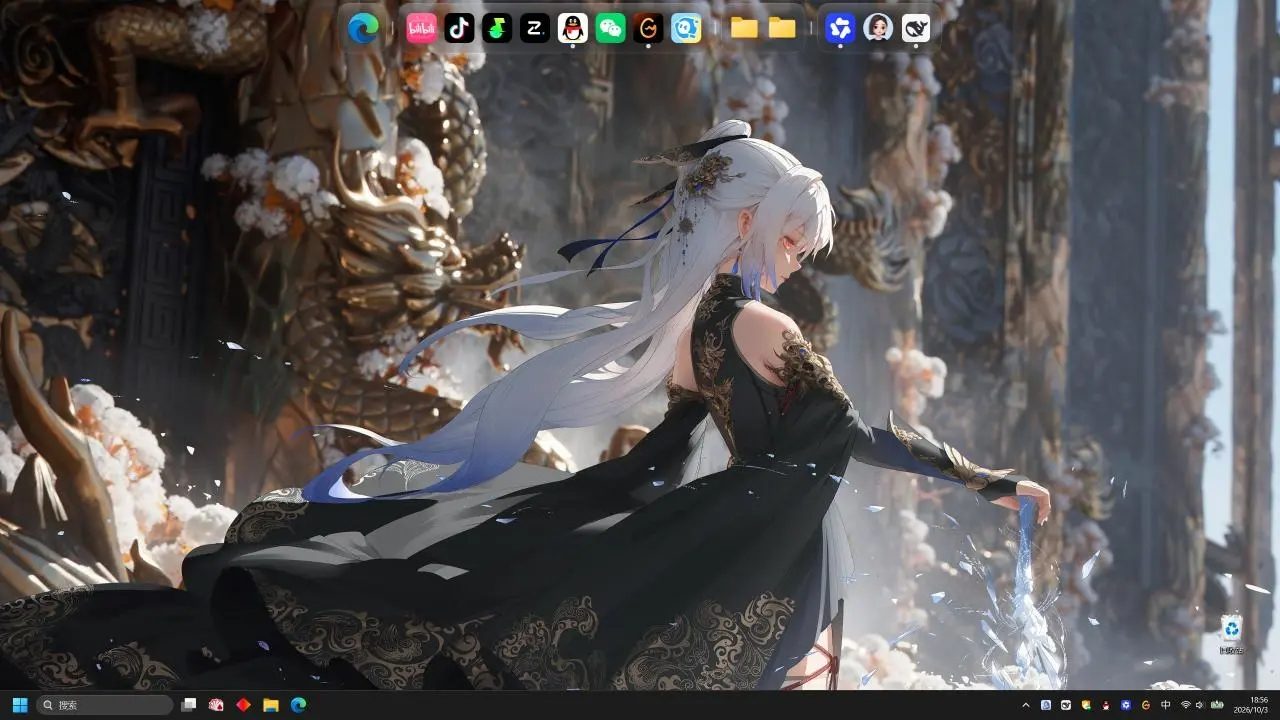Open the volume speaker tray icon
Viewport: 1280px width, 720px height.
point(1199,705)
